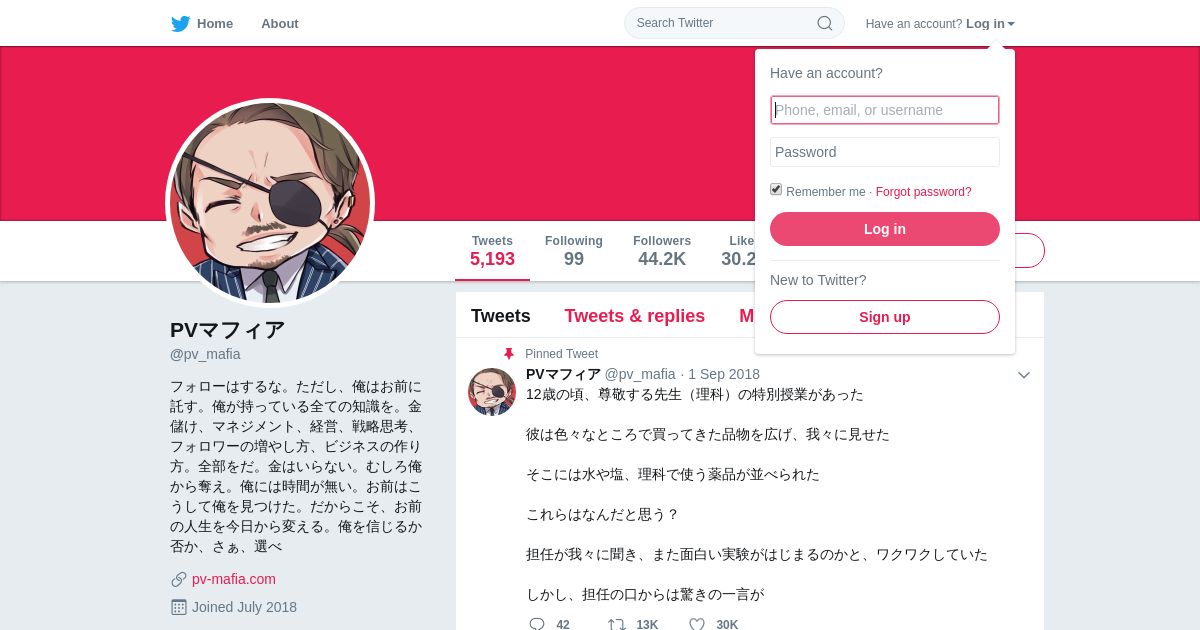Click the Phone, email, or username field
This screenshot has height=630, width=1200.
(885, 110)
